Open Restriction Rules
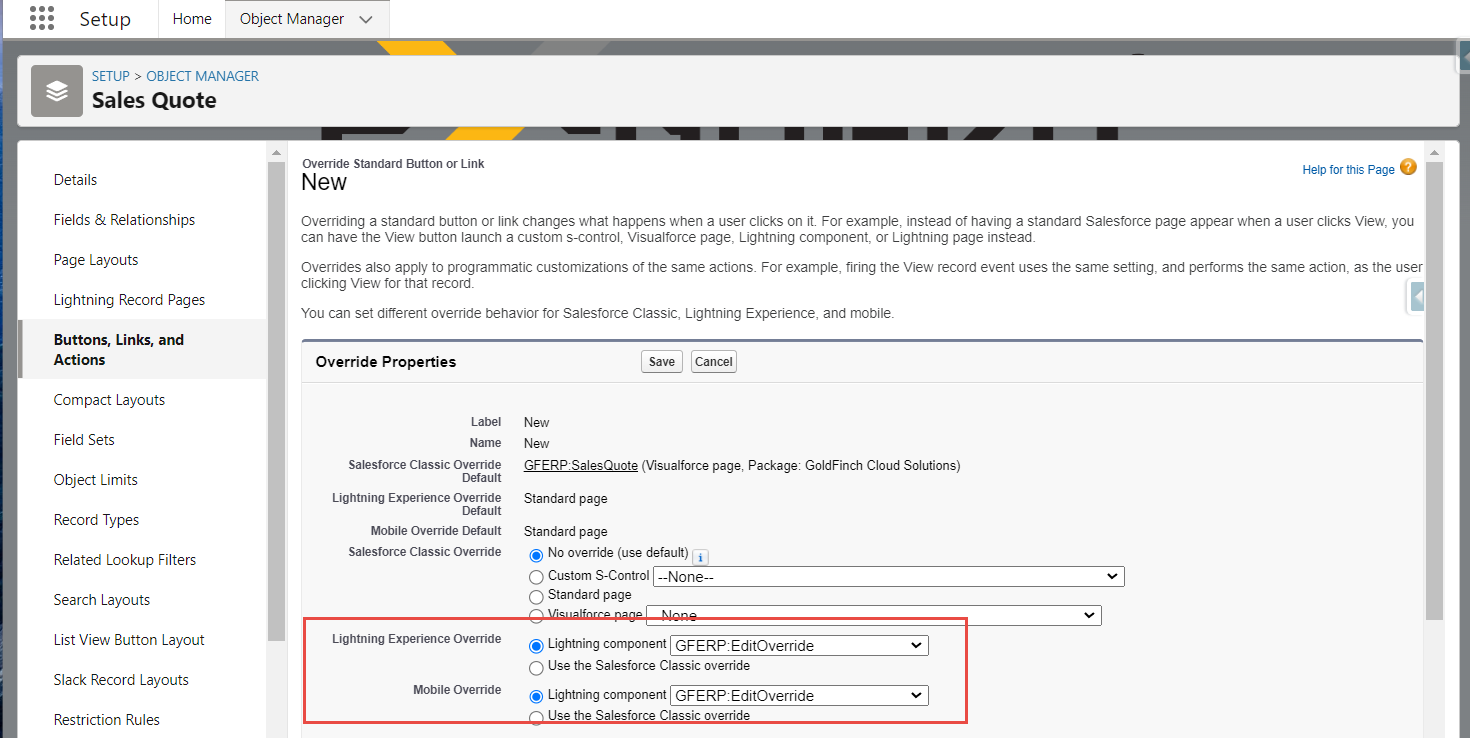1470x738 pixels. click(107, 720)
